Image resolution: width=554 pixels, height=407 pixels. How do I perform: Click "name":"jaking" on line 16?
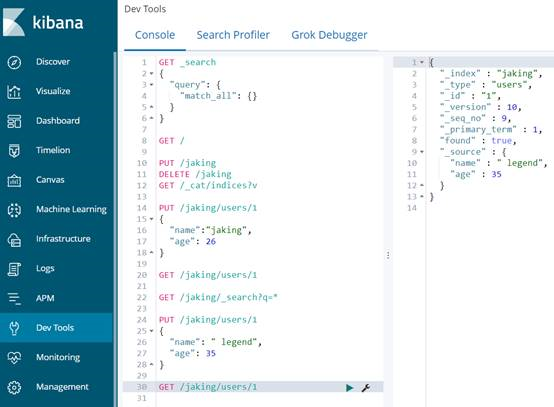(211, 230)
